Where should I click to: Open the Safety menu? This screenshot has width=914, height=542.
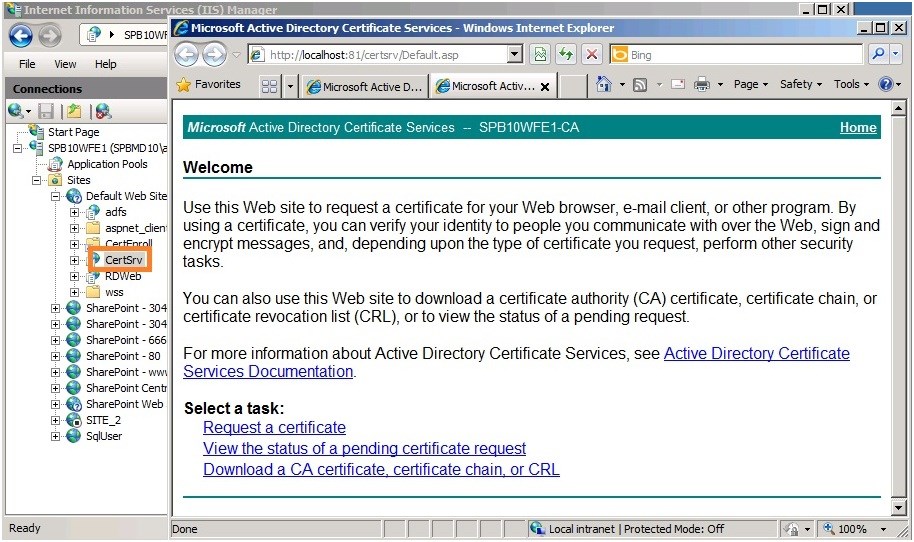pos(801,85)
